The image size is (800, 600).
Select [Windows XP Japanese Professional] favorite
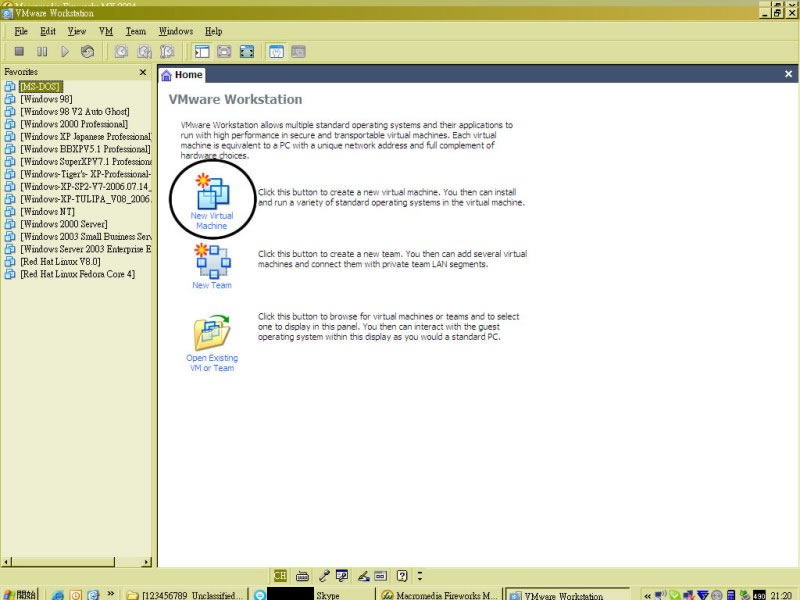point(85,137)
